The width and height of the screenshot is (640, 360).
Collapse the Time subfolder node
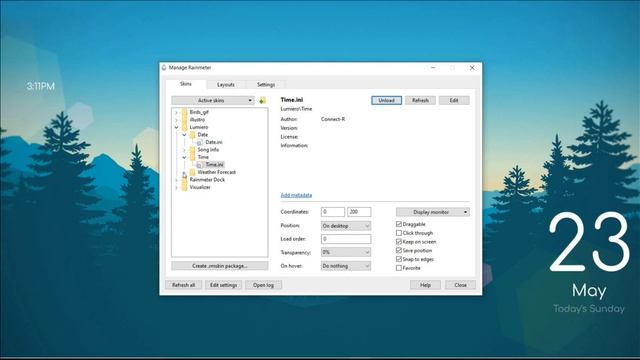pyautogui.click(x=184, y=157)
